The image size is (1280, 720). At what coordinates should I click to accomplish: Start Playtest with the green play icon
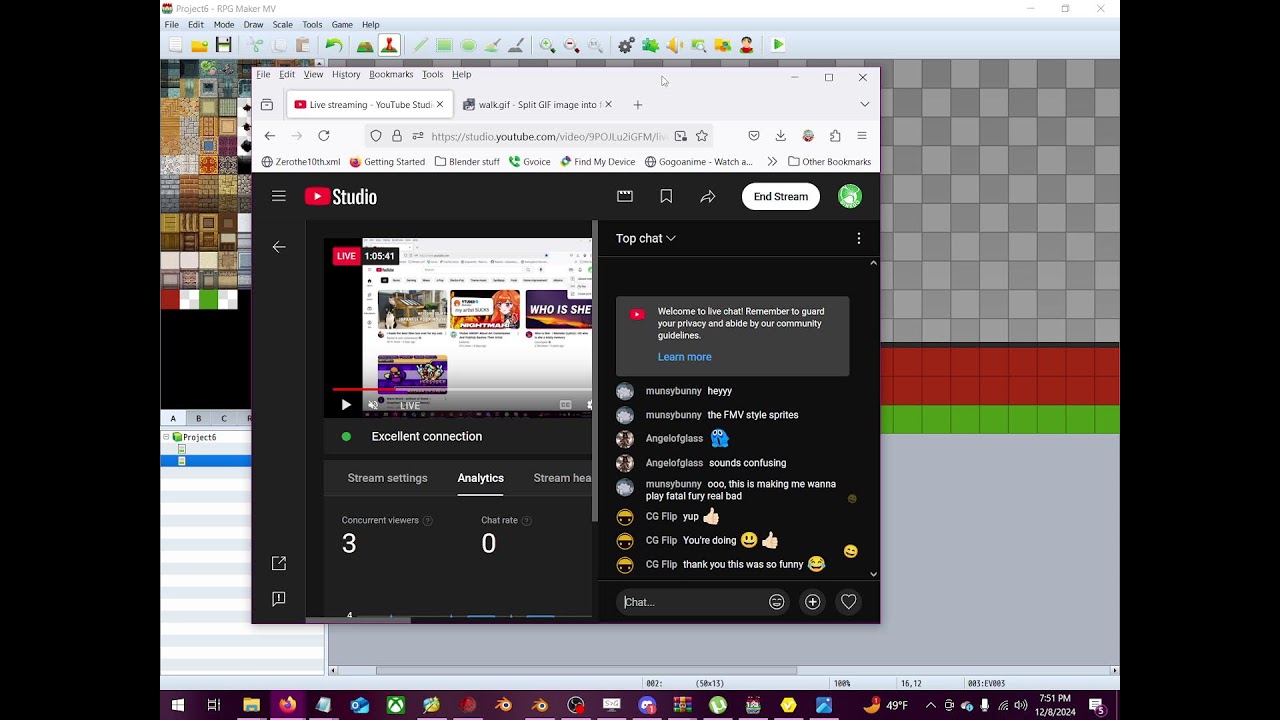point(778,45)
